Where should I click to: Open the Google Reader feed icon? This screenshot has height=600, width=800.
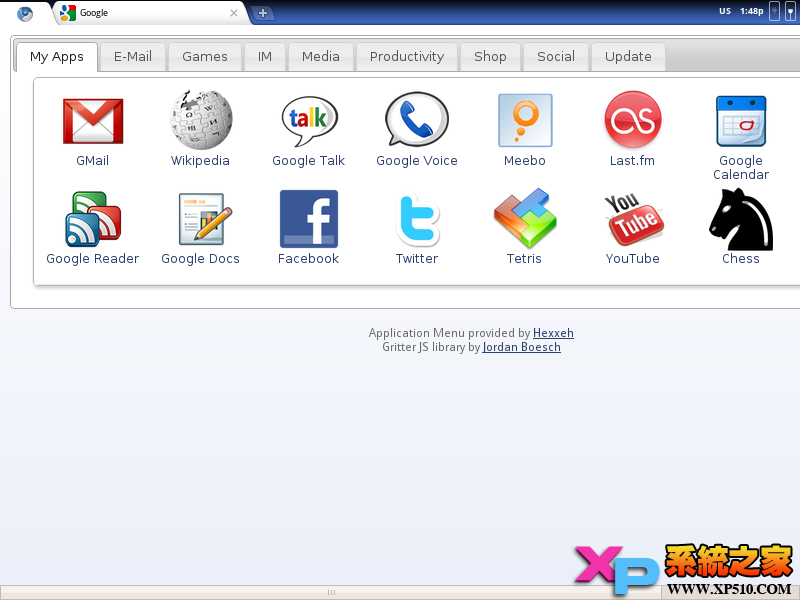click(93, 219)
